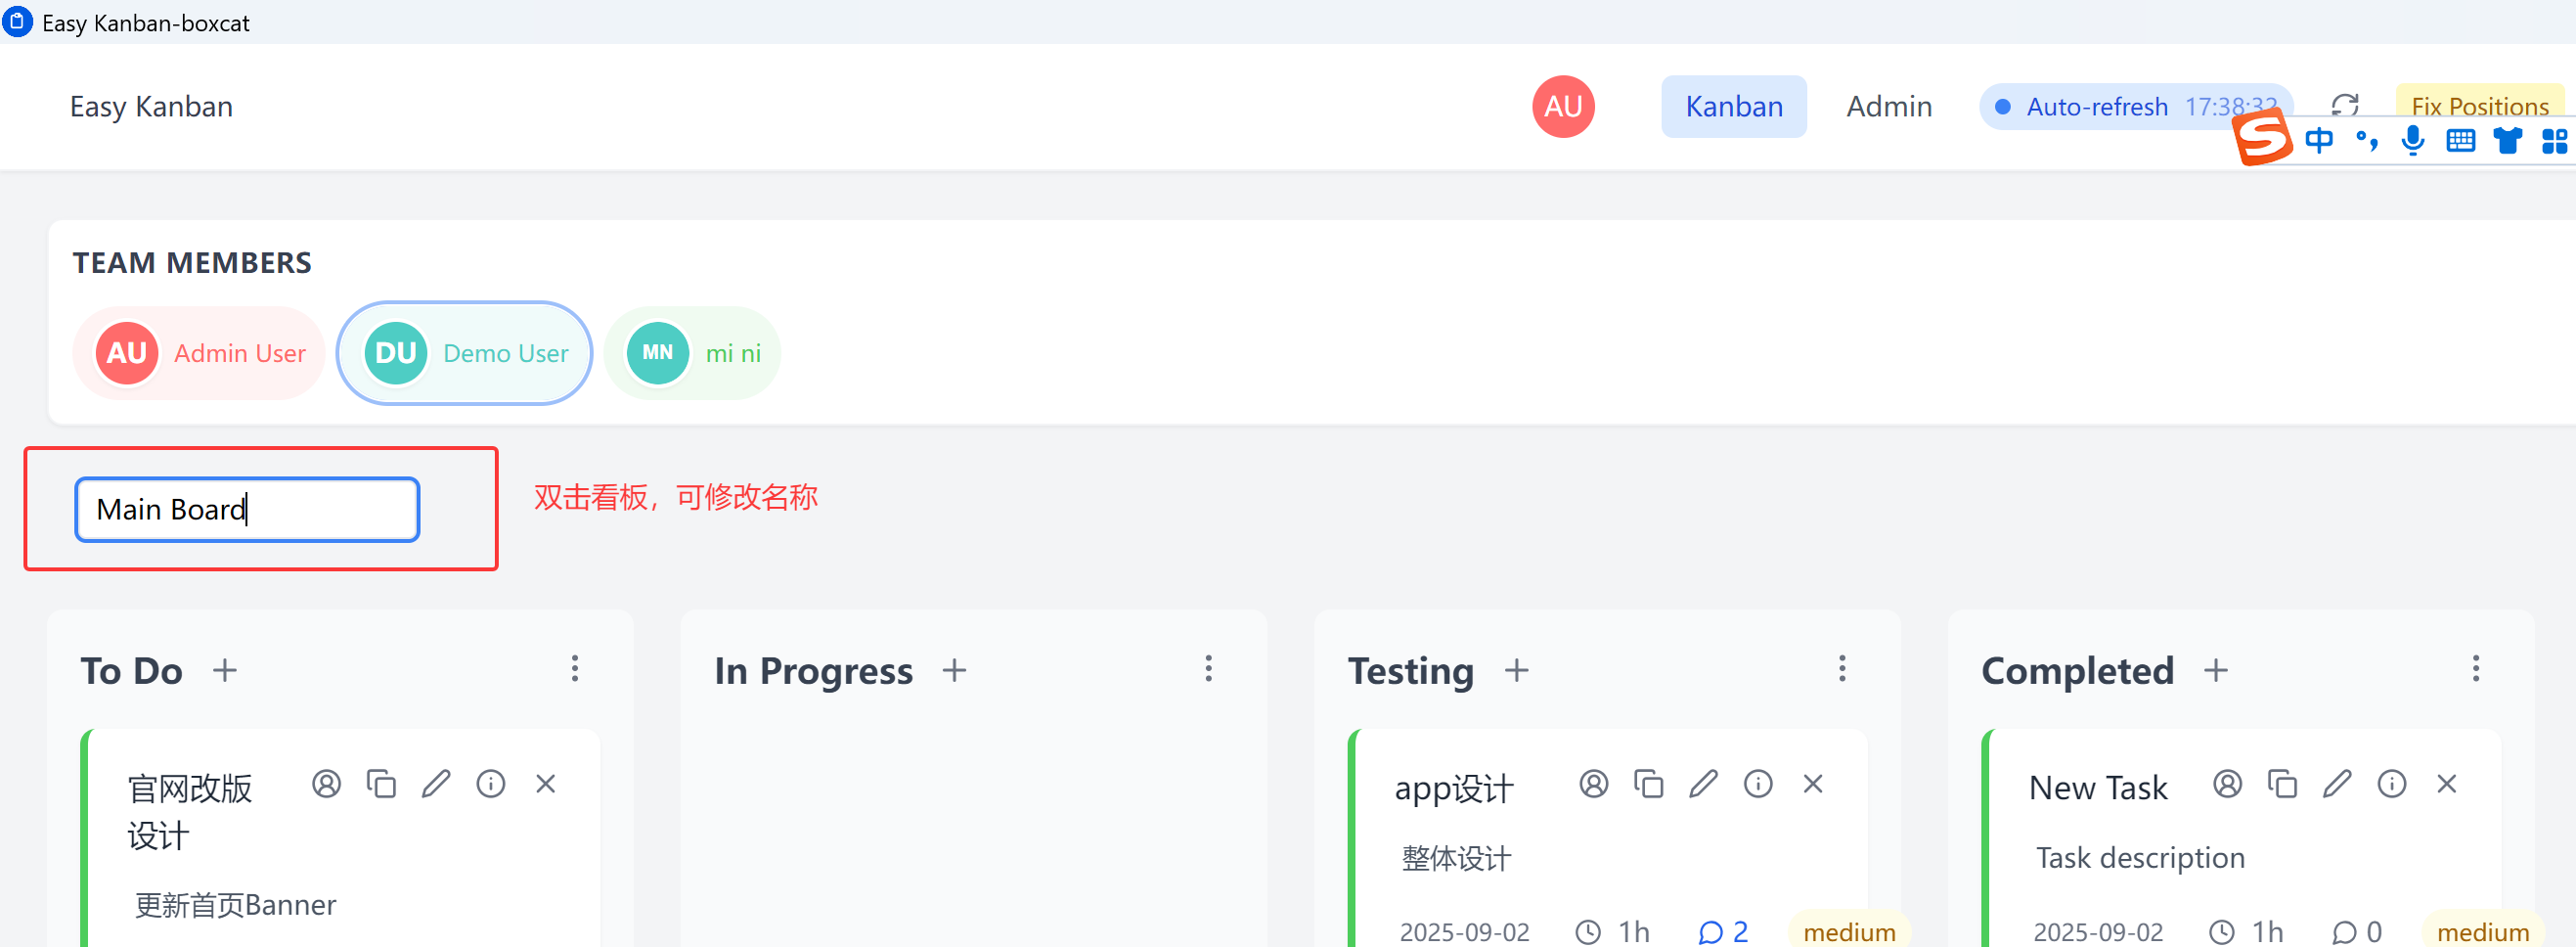Show info for the New Task card
2576x947 pixels.
(x=2391, y=784)
